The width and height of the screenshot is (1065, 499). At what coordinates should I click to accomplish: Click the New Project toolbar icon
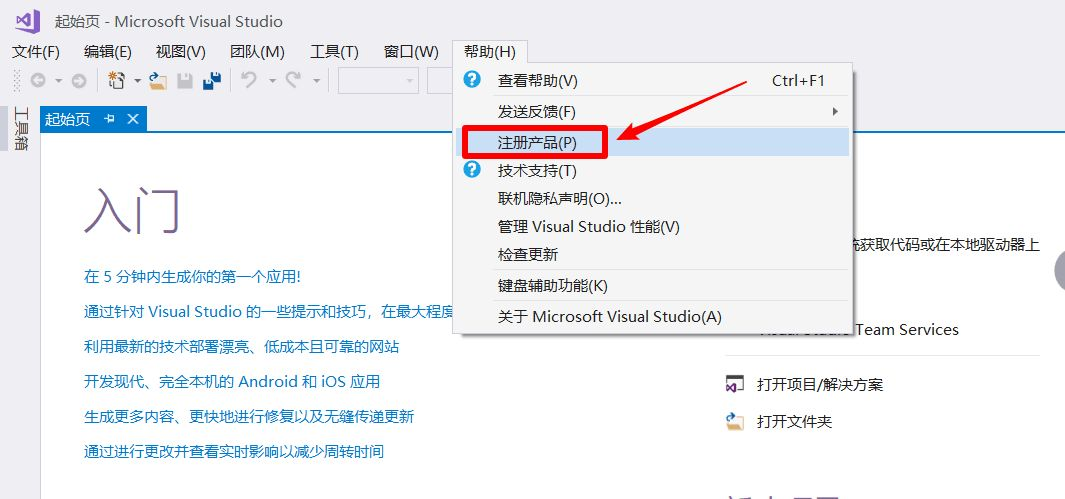pos(117,81)
